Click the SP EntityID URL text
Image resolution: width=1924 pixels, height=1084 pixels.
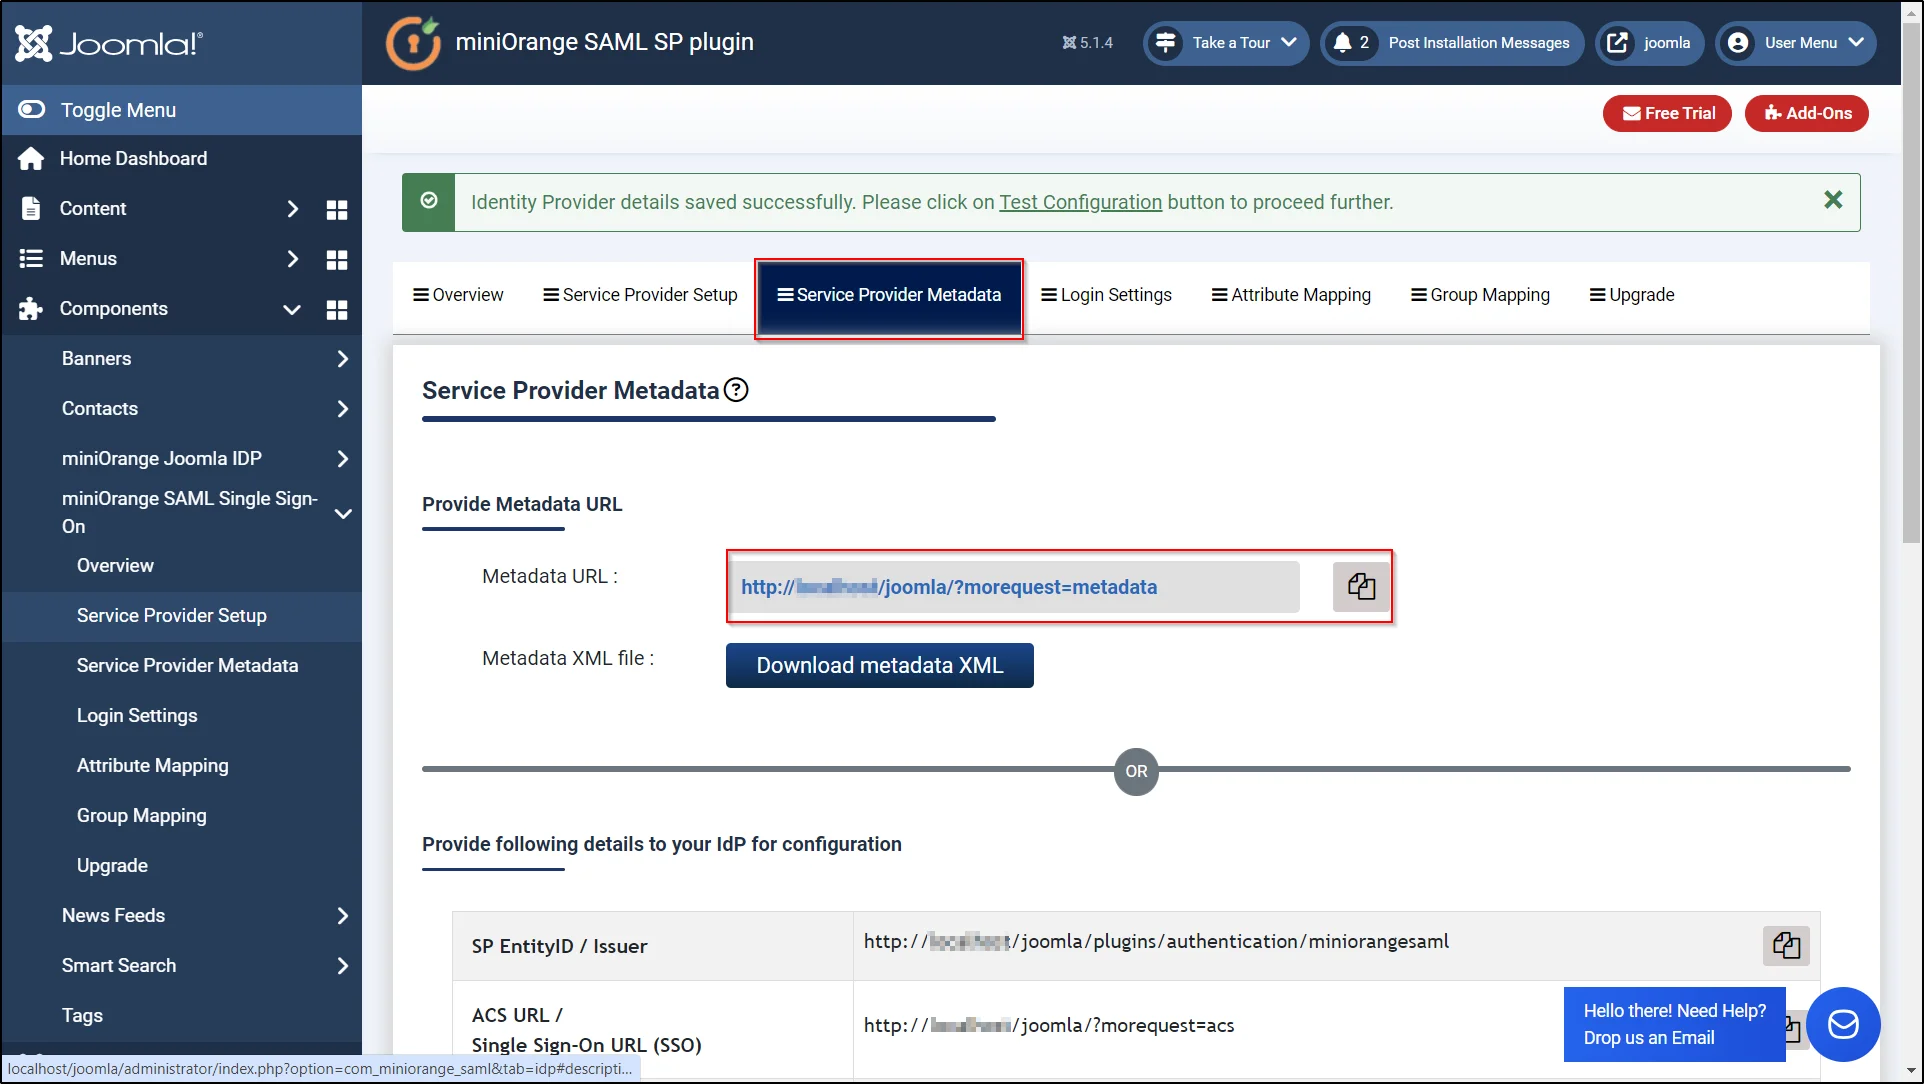(1156, 942)
